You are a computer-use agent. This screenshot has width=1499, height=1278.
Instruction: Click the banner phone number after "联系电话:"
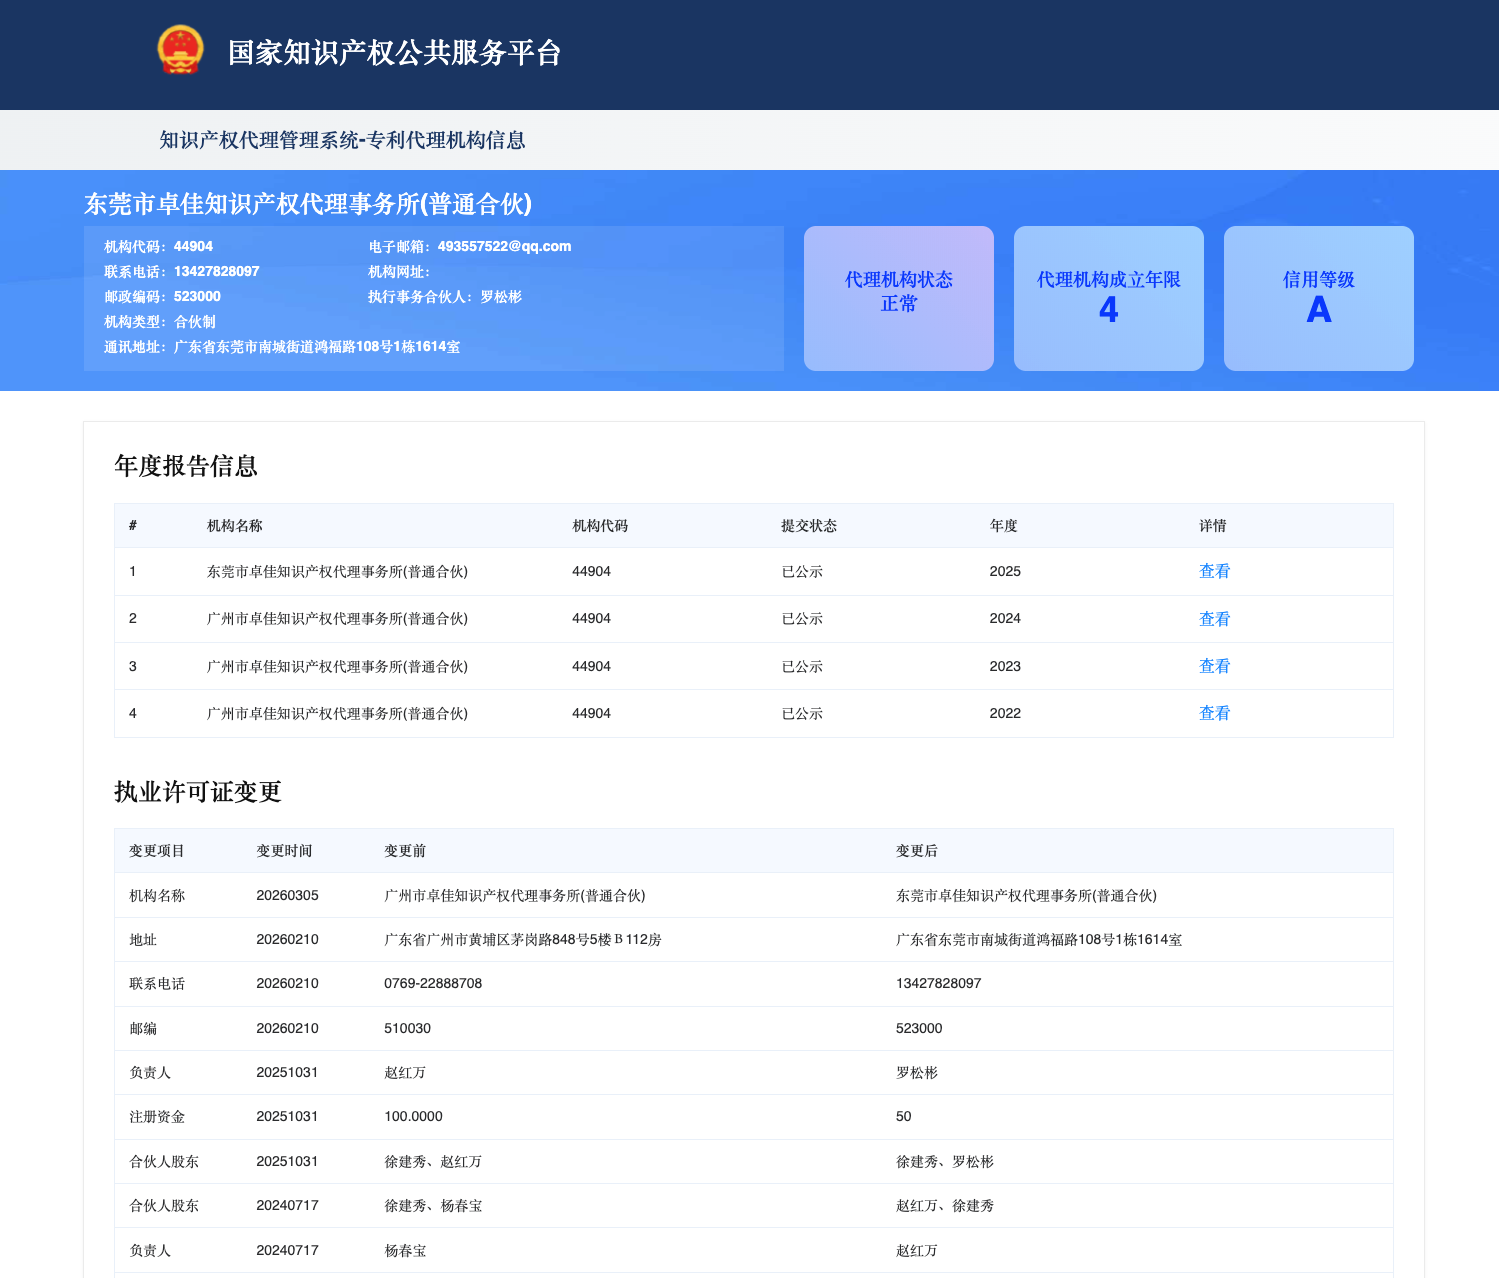(217, 272)
